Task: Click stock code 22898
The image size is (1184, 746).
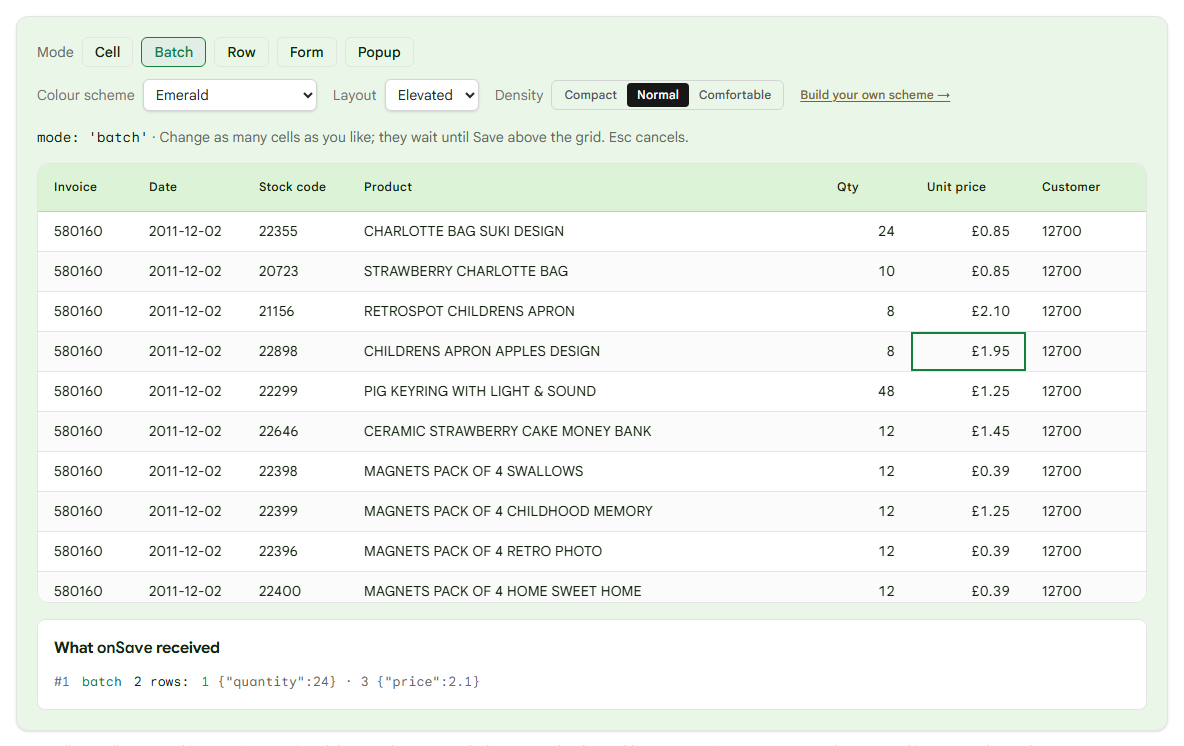Action: click(x=296, y=351)
